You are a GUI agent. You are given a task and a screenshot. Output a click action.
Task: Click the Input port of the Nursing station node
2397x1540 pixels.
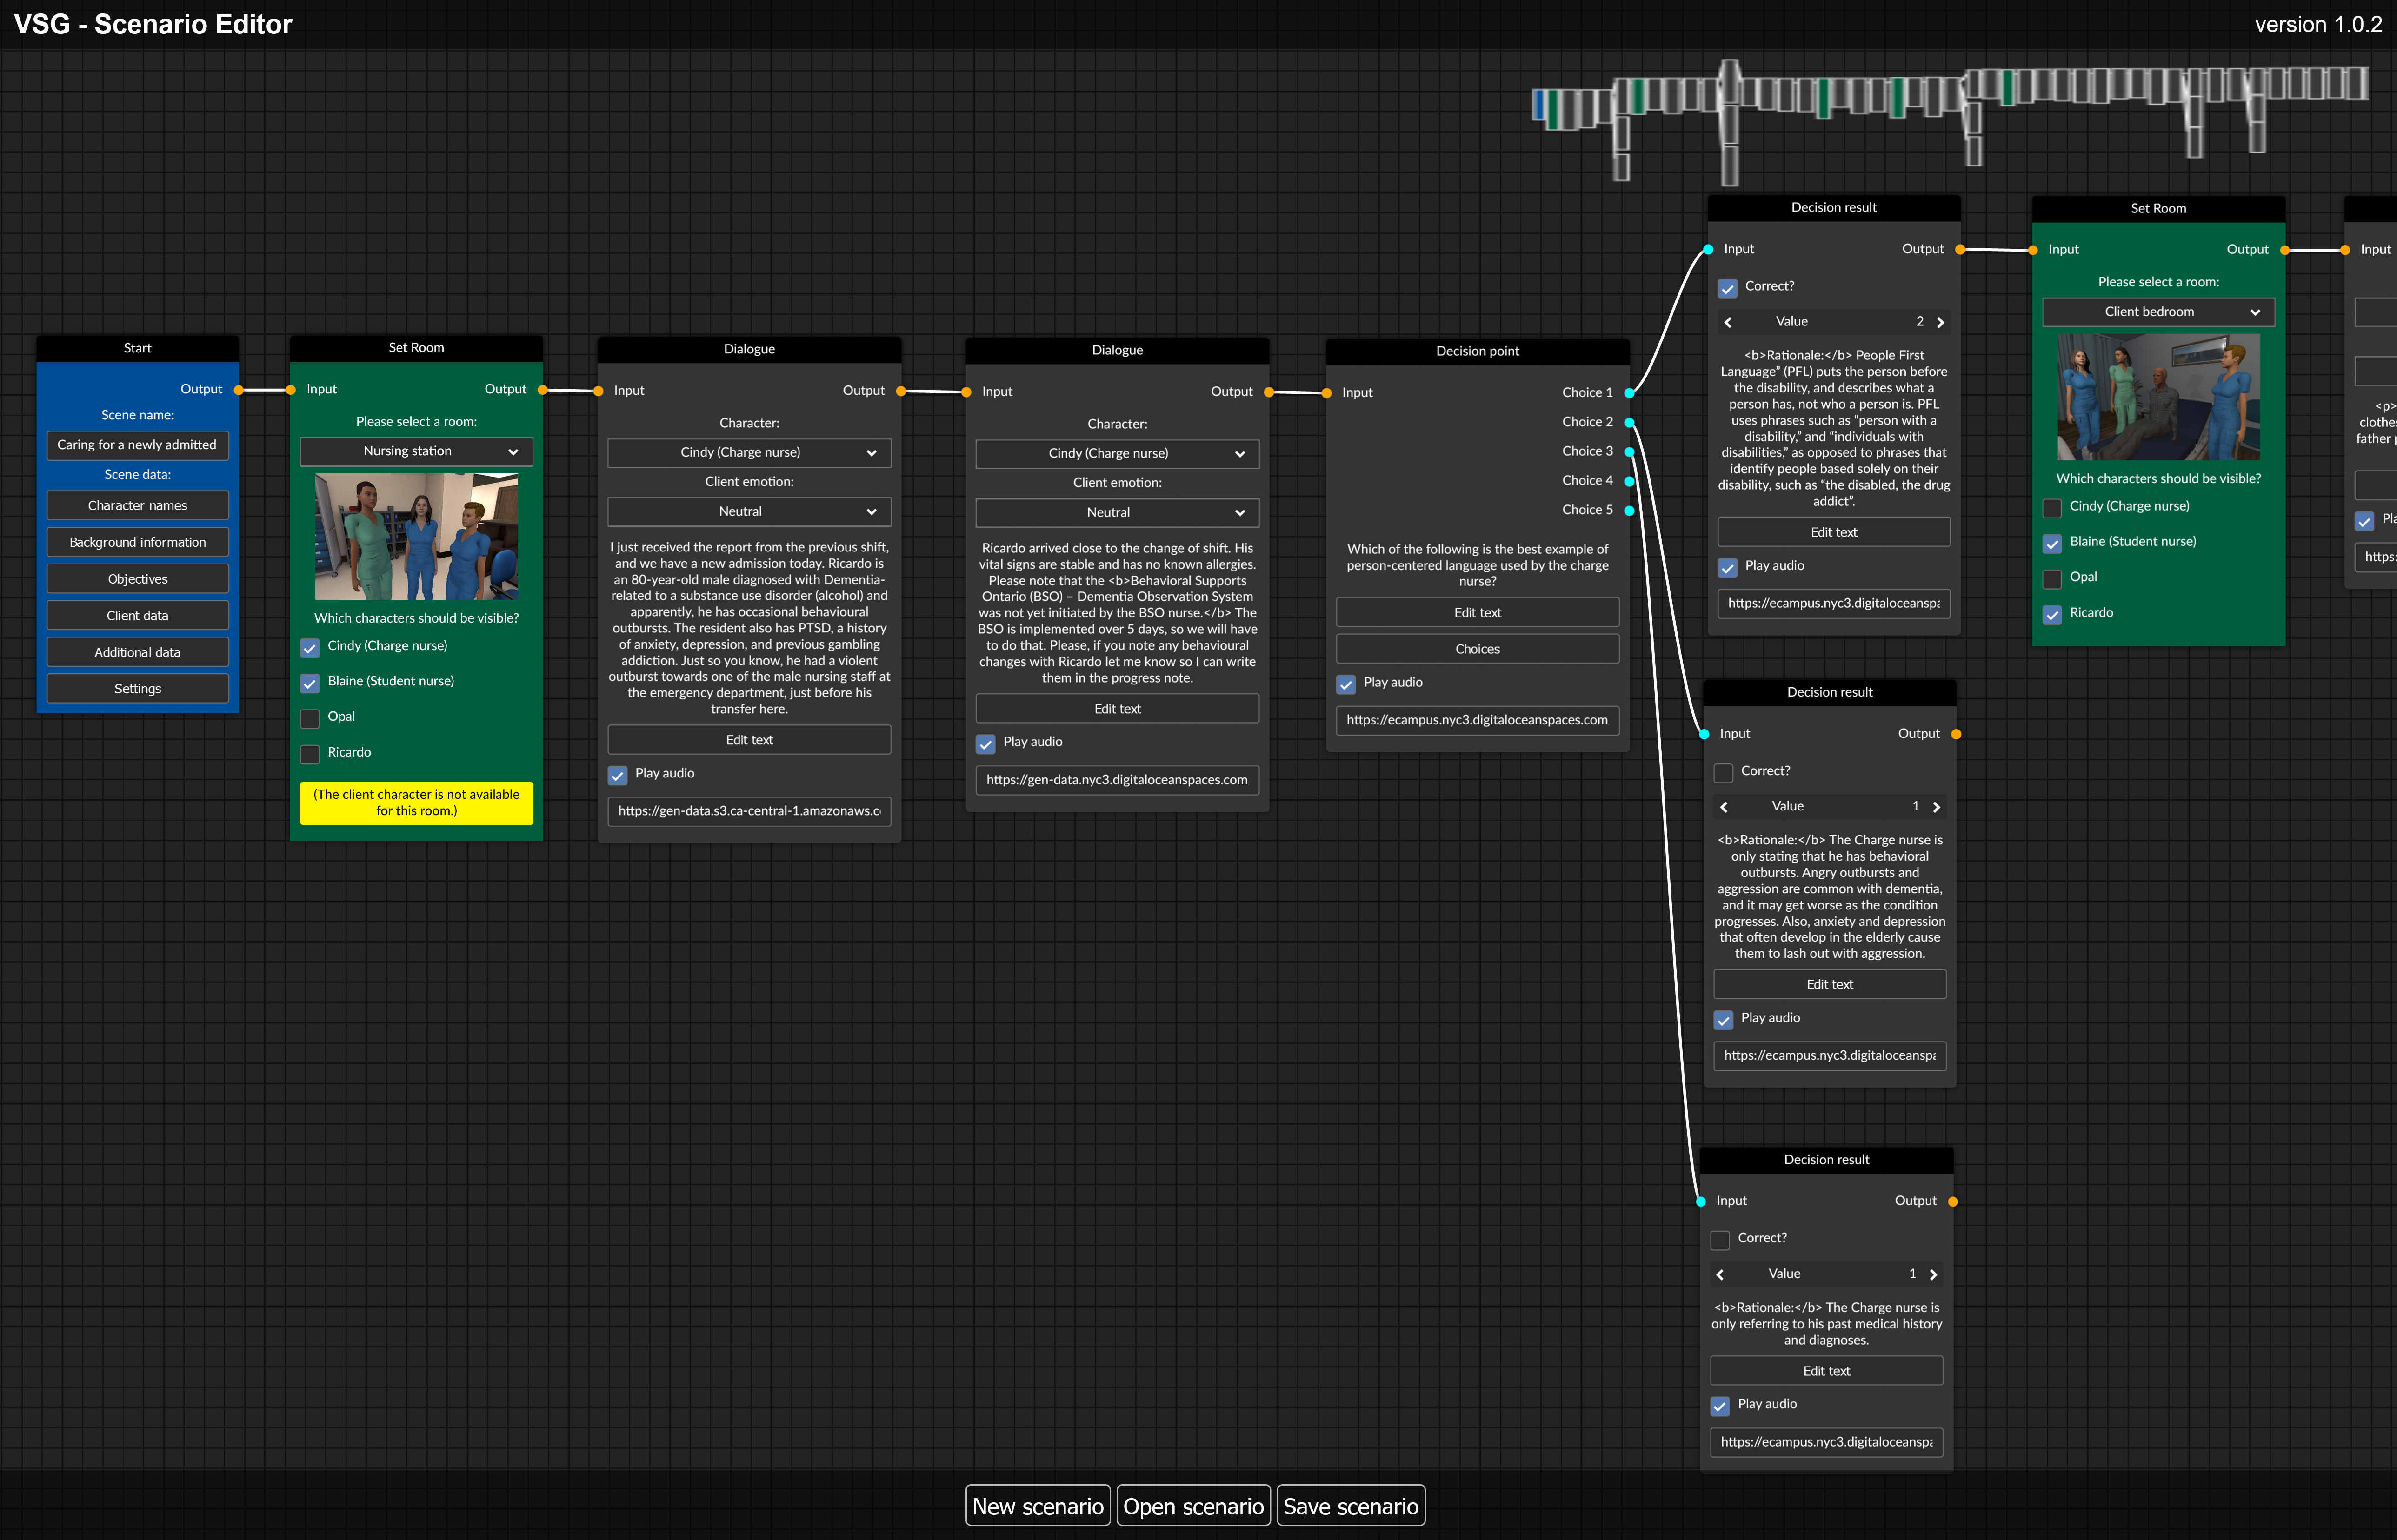point(292,390)
